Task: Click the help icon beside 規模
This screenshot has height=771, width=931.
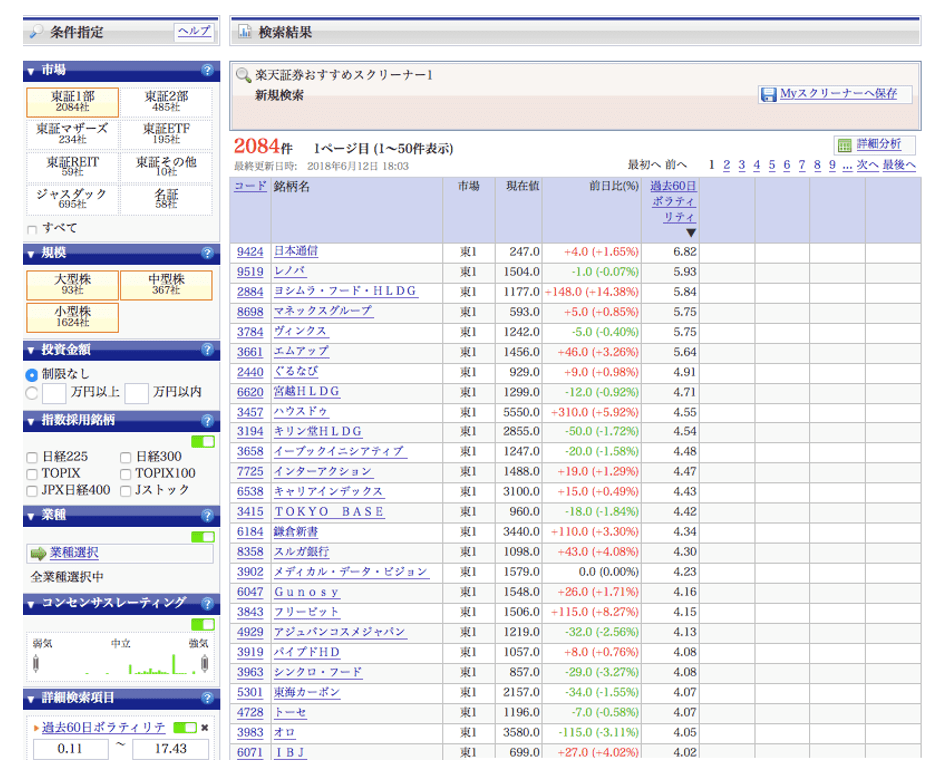Action: tap(207, 253)
